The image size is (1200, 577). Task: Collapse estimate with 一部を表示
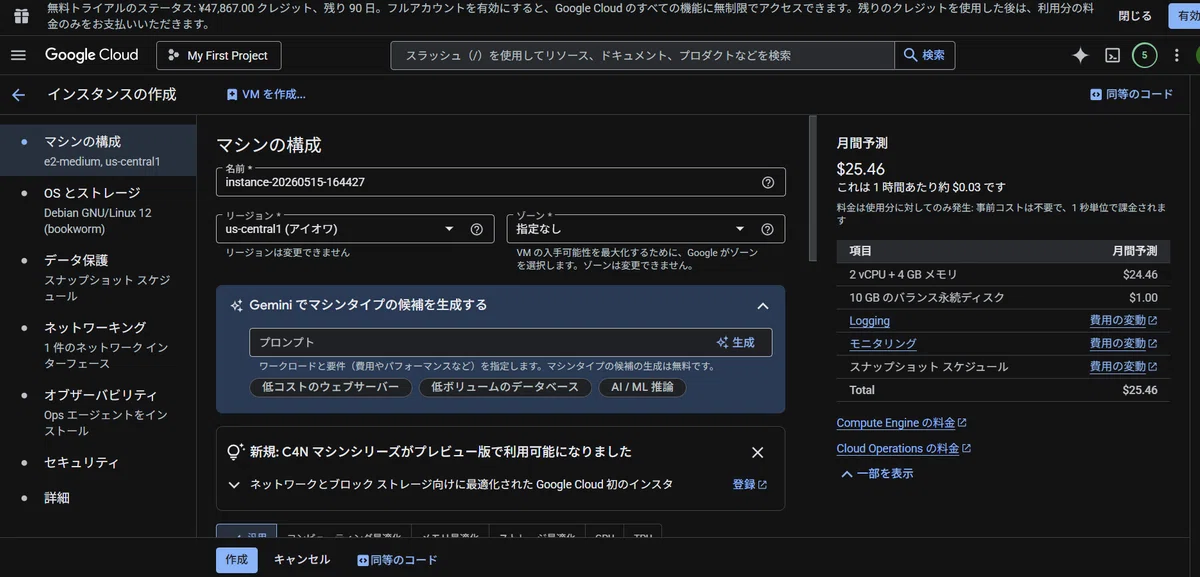(876, 473)
